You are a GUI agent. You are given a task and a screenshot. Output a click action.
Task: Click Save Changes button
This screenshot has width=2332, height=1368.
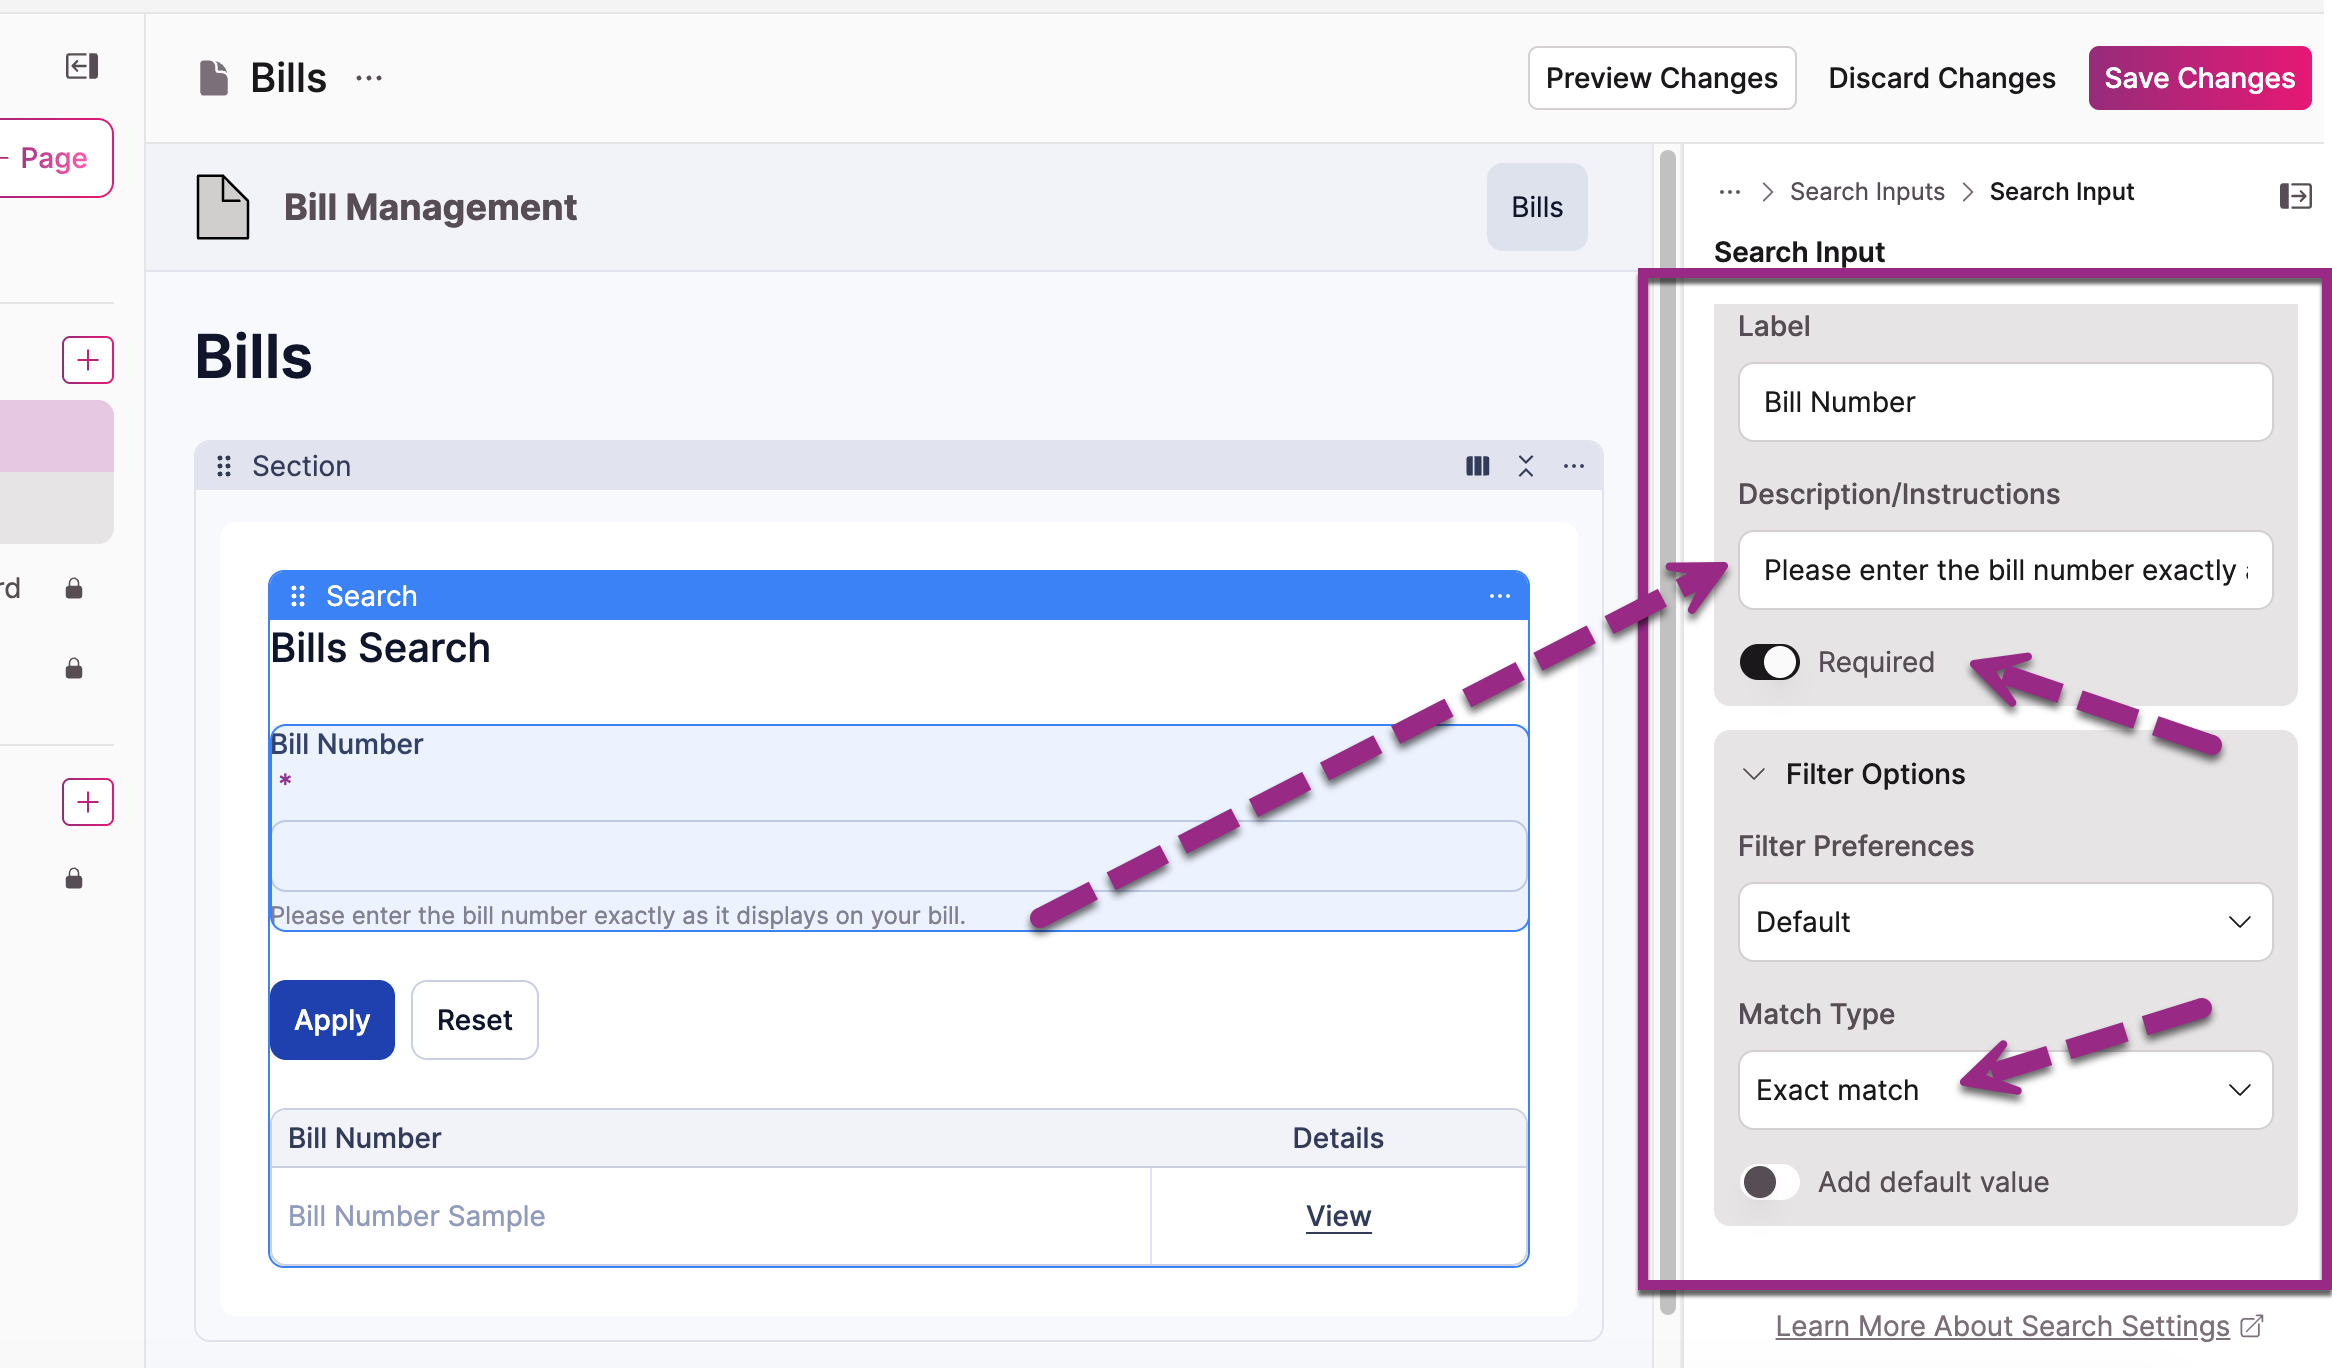[2199, 78]
